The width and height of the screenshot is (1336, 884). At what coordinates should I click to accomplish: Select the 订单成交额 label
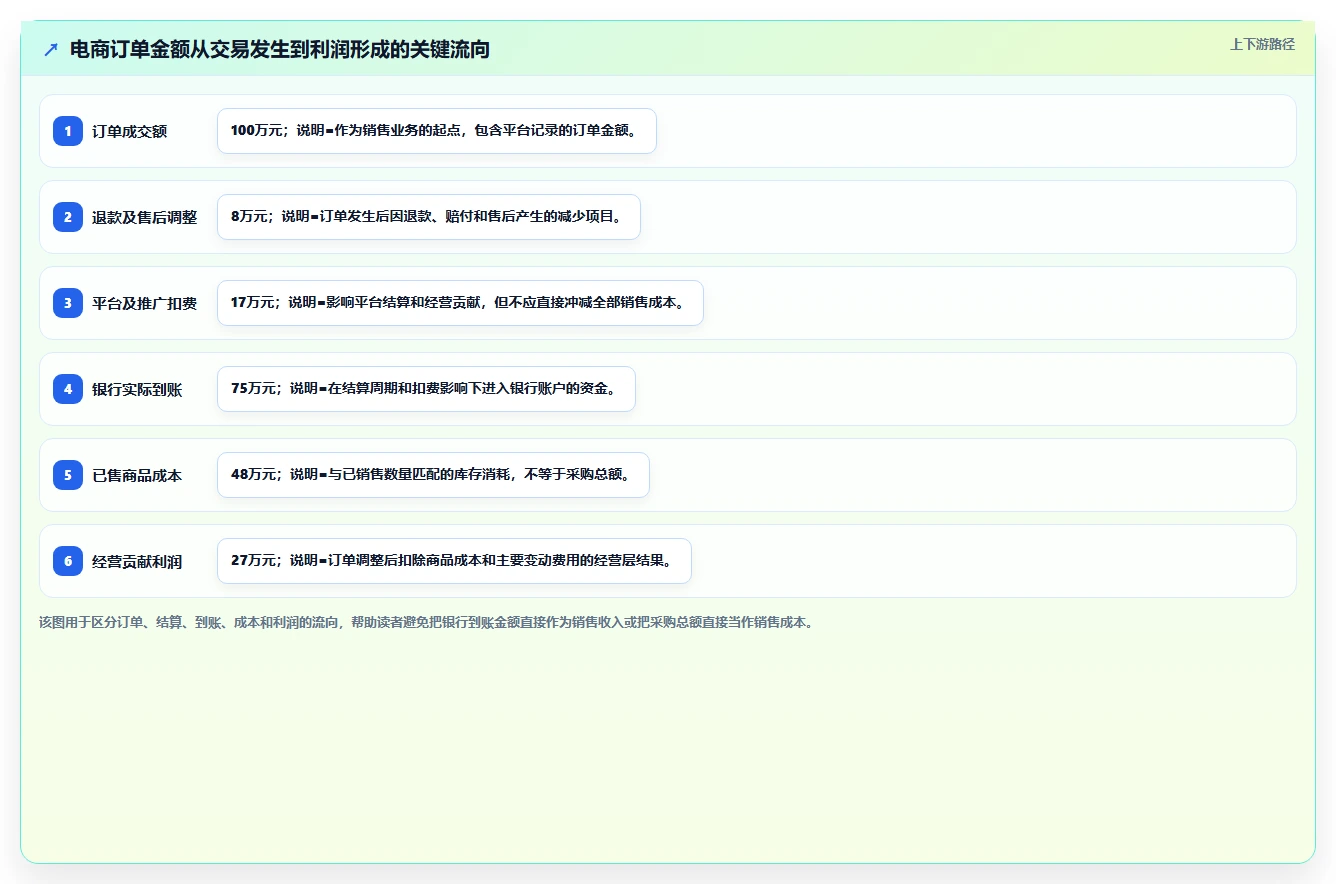129,131
